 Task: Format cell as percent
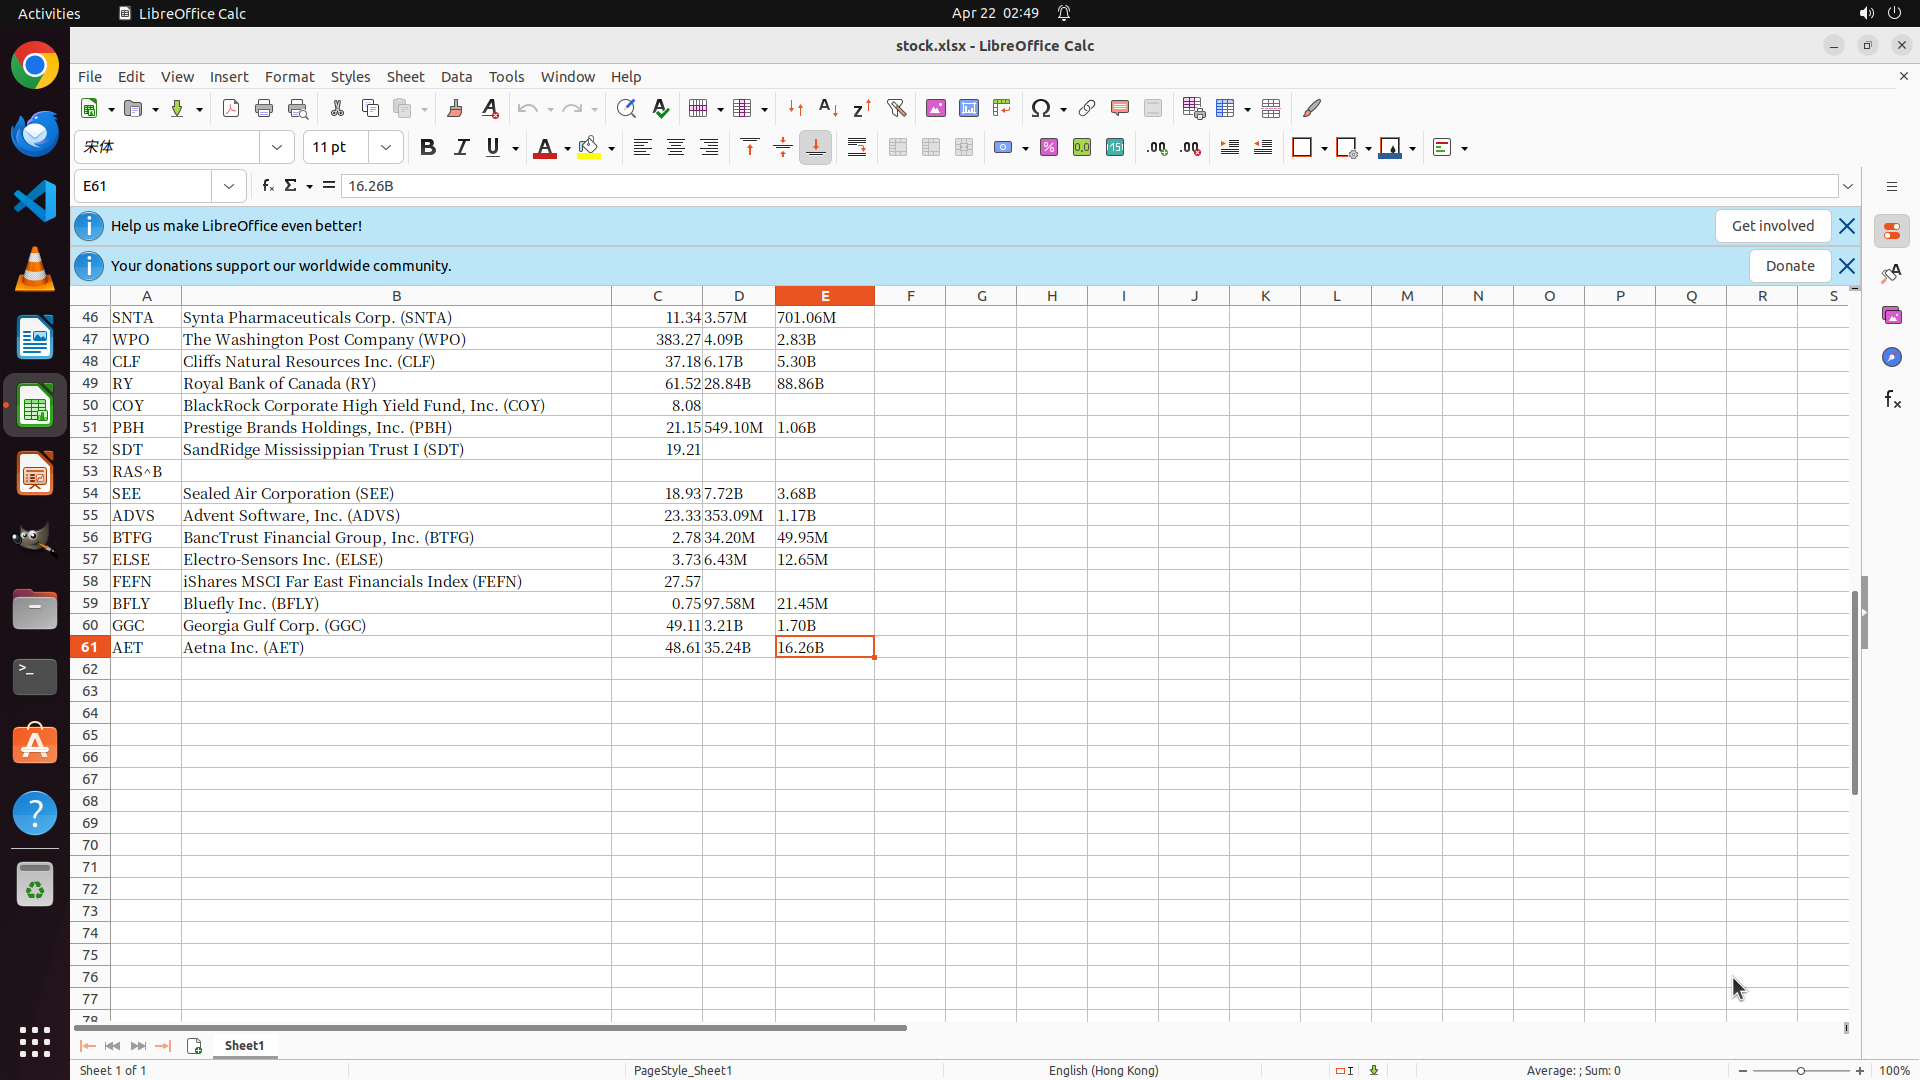[x=1049, y=148]
